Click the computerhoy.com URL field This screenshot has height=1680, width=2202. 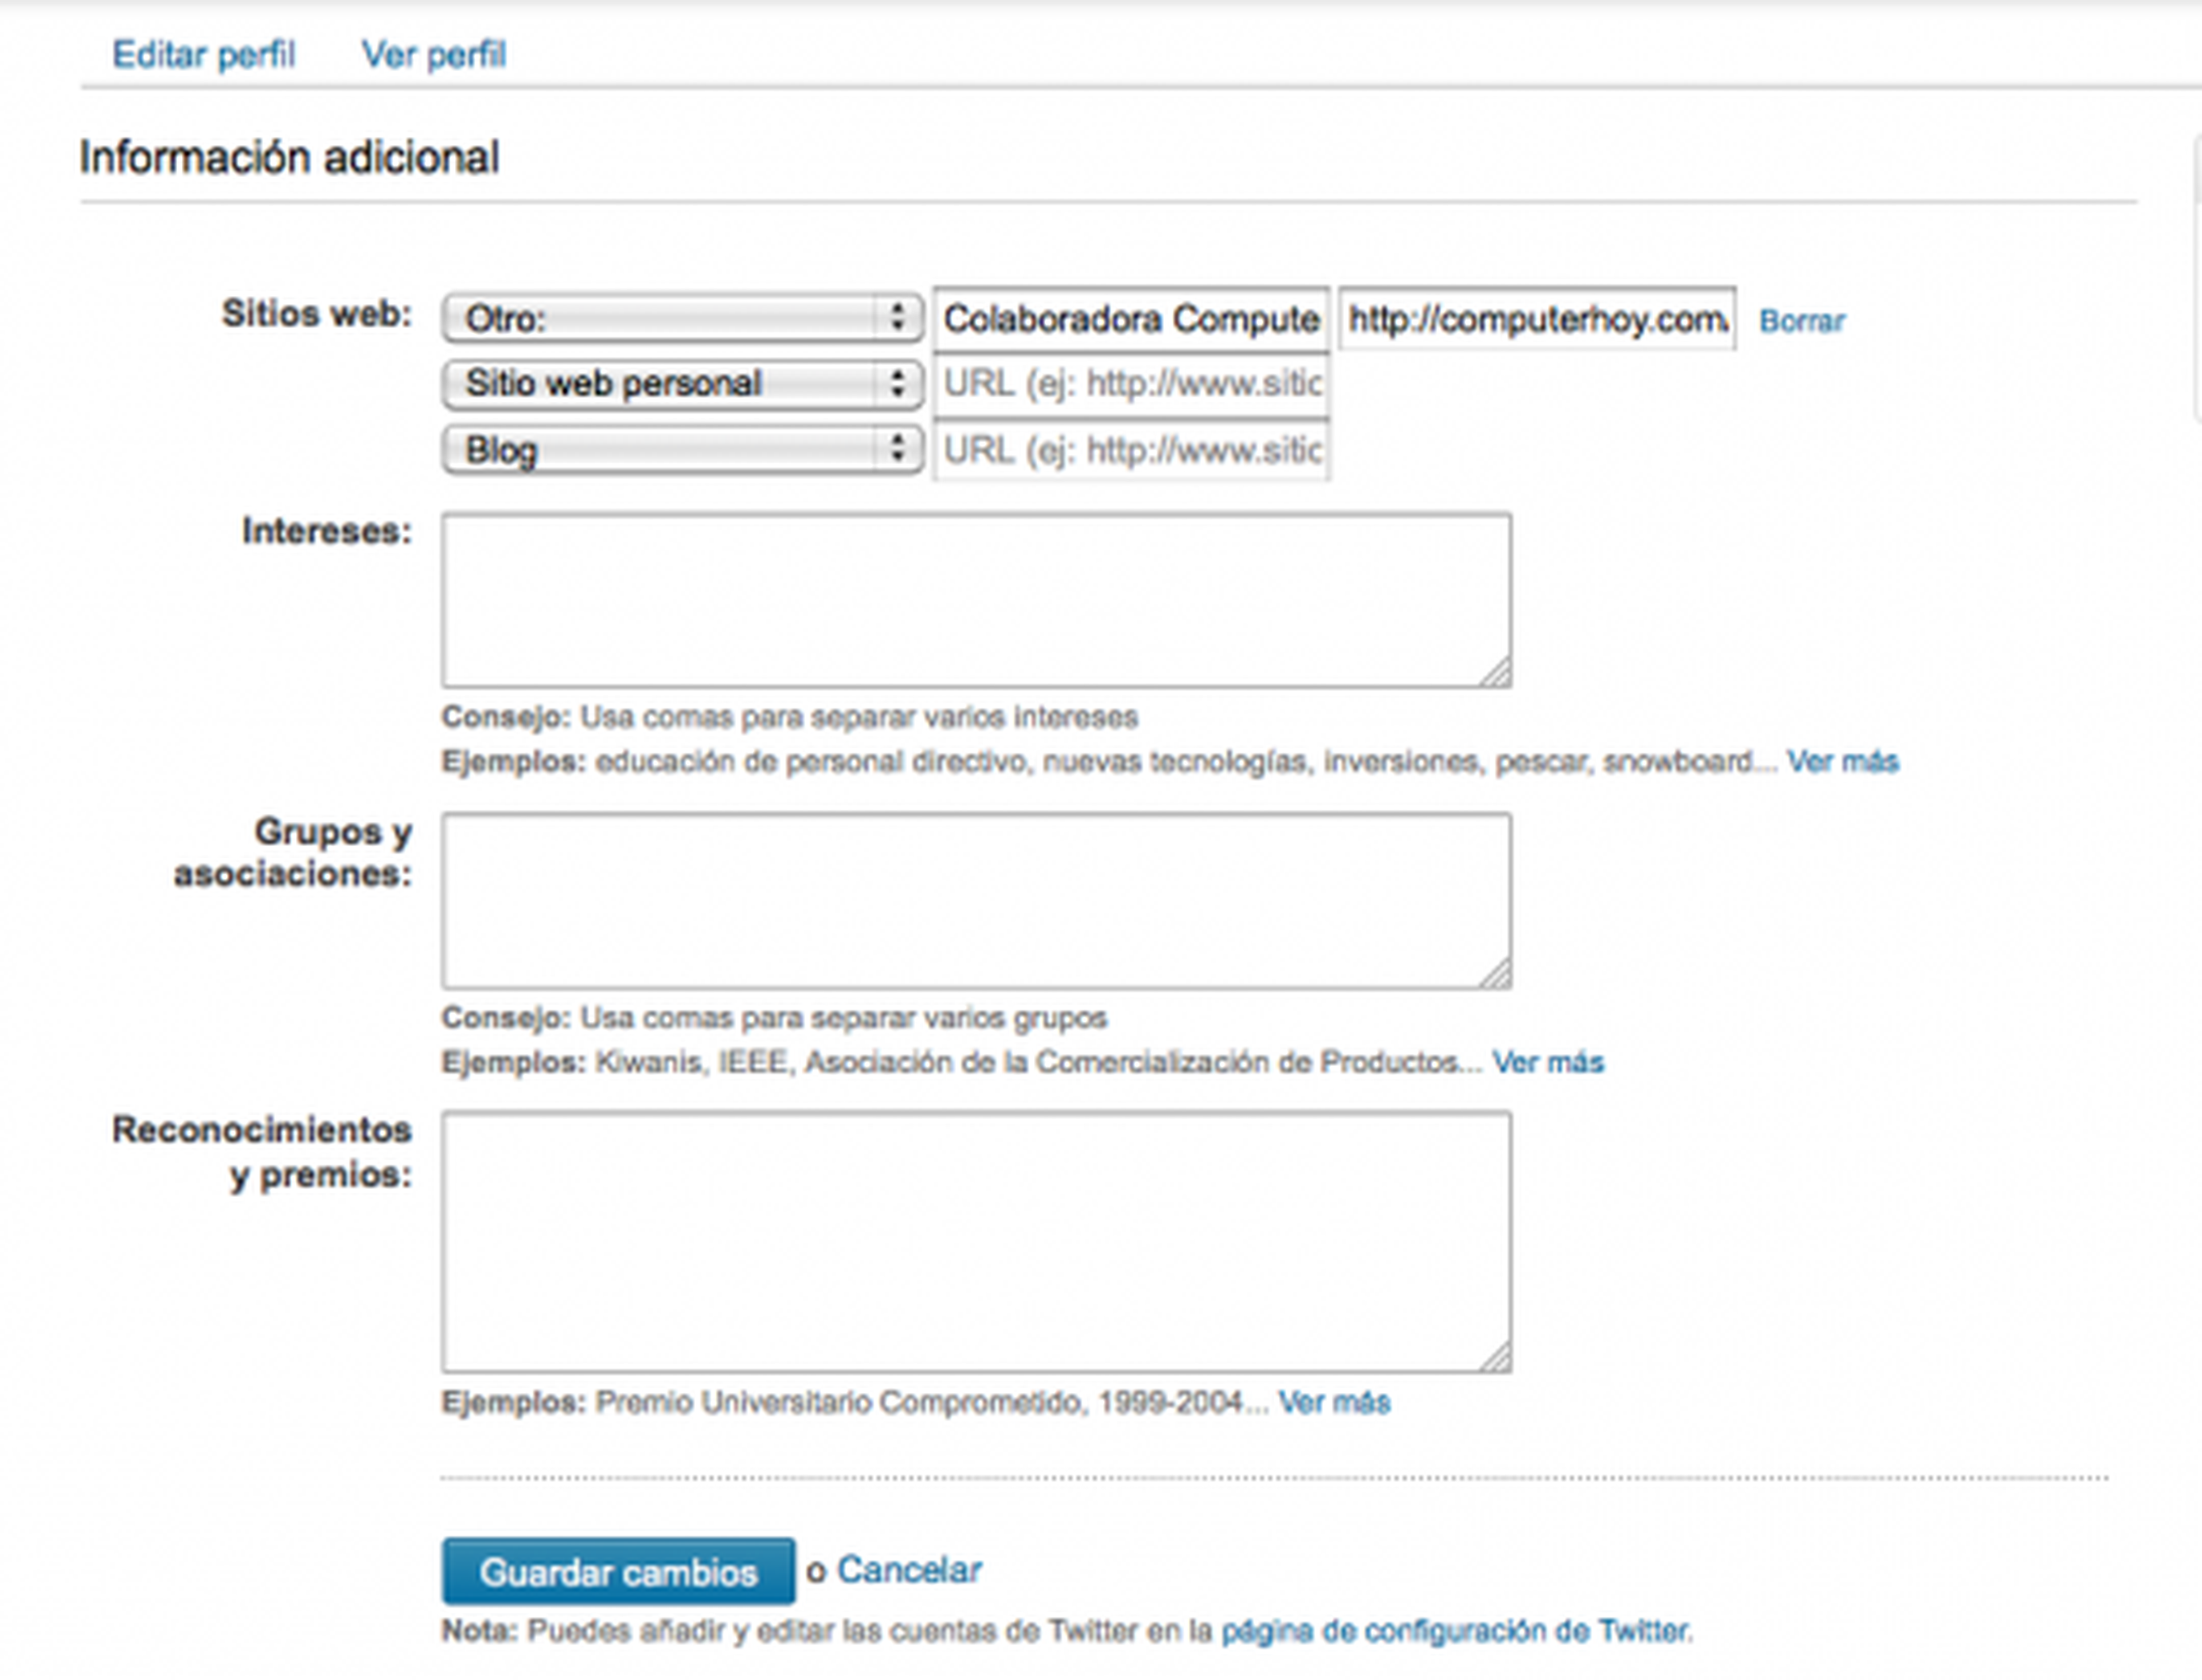coord(1537,320)
